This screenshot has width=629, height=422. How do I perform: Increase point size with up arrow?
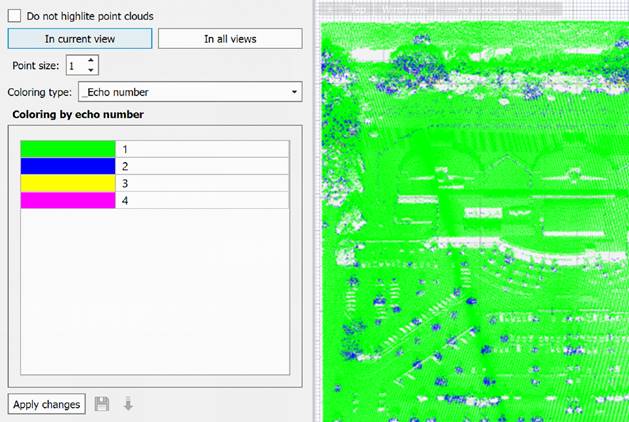pos(91,60)
